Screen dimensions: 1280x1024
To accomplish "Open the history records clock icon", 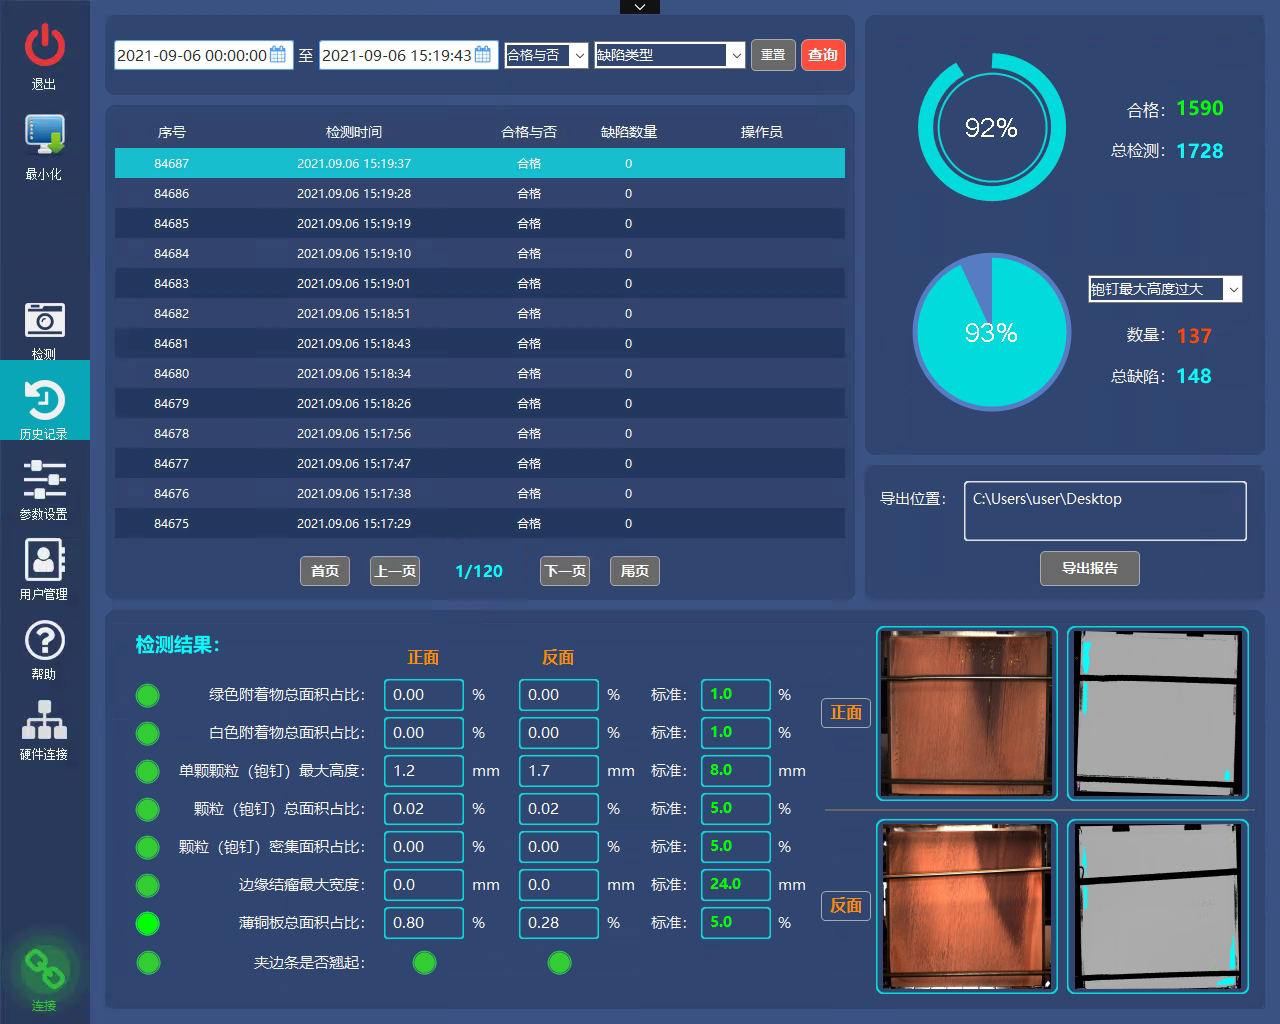I will click(x=44, y=401).
